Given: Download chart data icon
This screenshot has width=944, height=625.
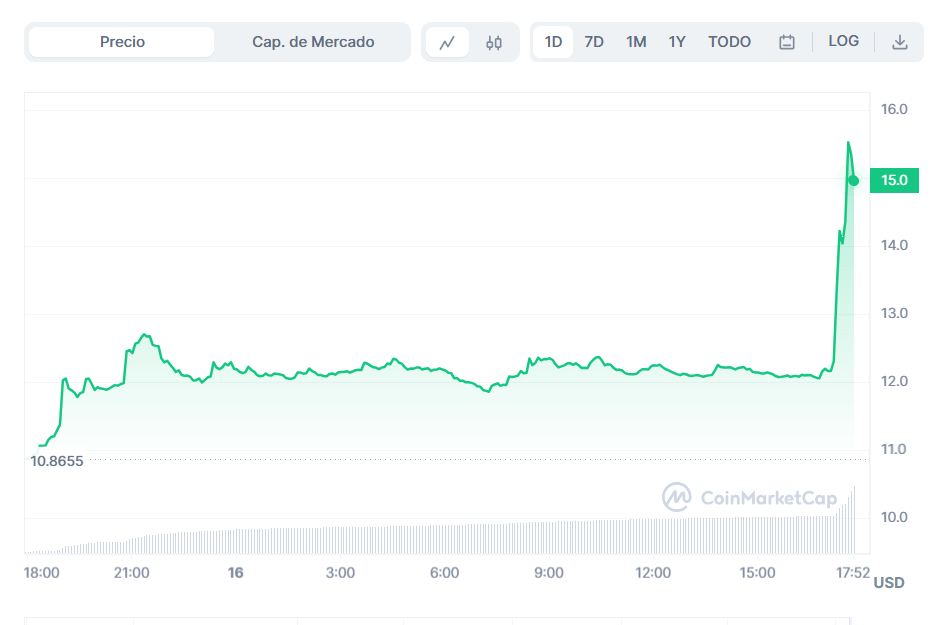Looking at the screenshot, I should (899, 42).
